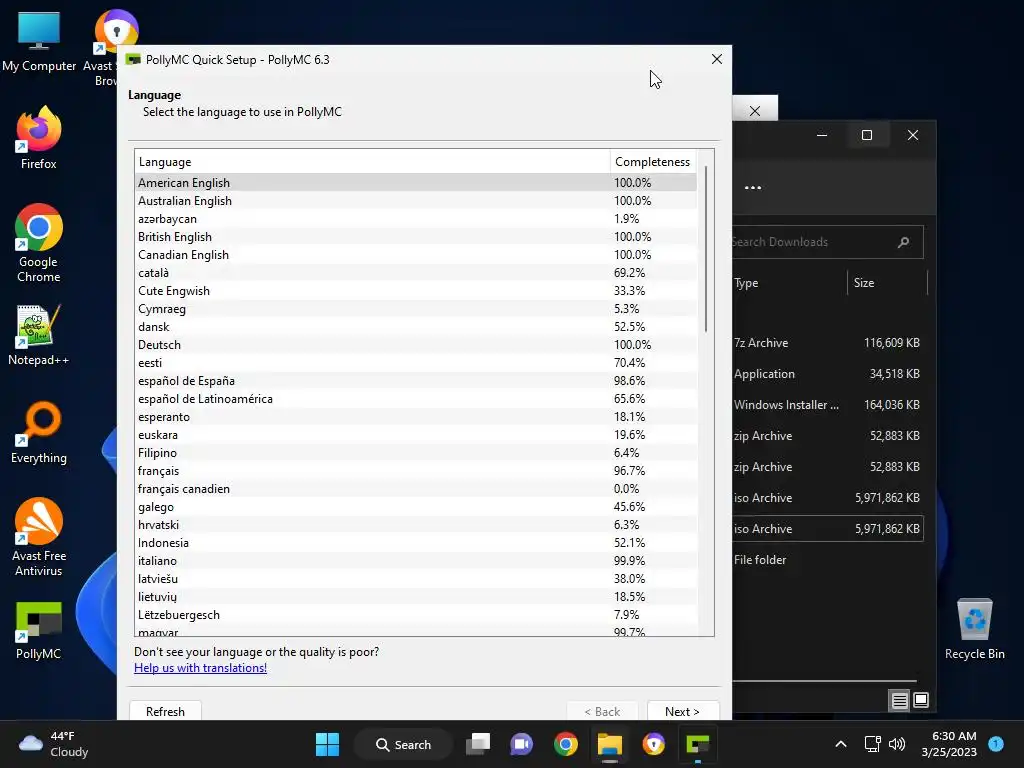Open Chat app in taskbar
Viewport: 1024px width, 768px height.
[x=521, y=744]
